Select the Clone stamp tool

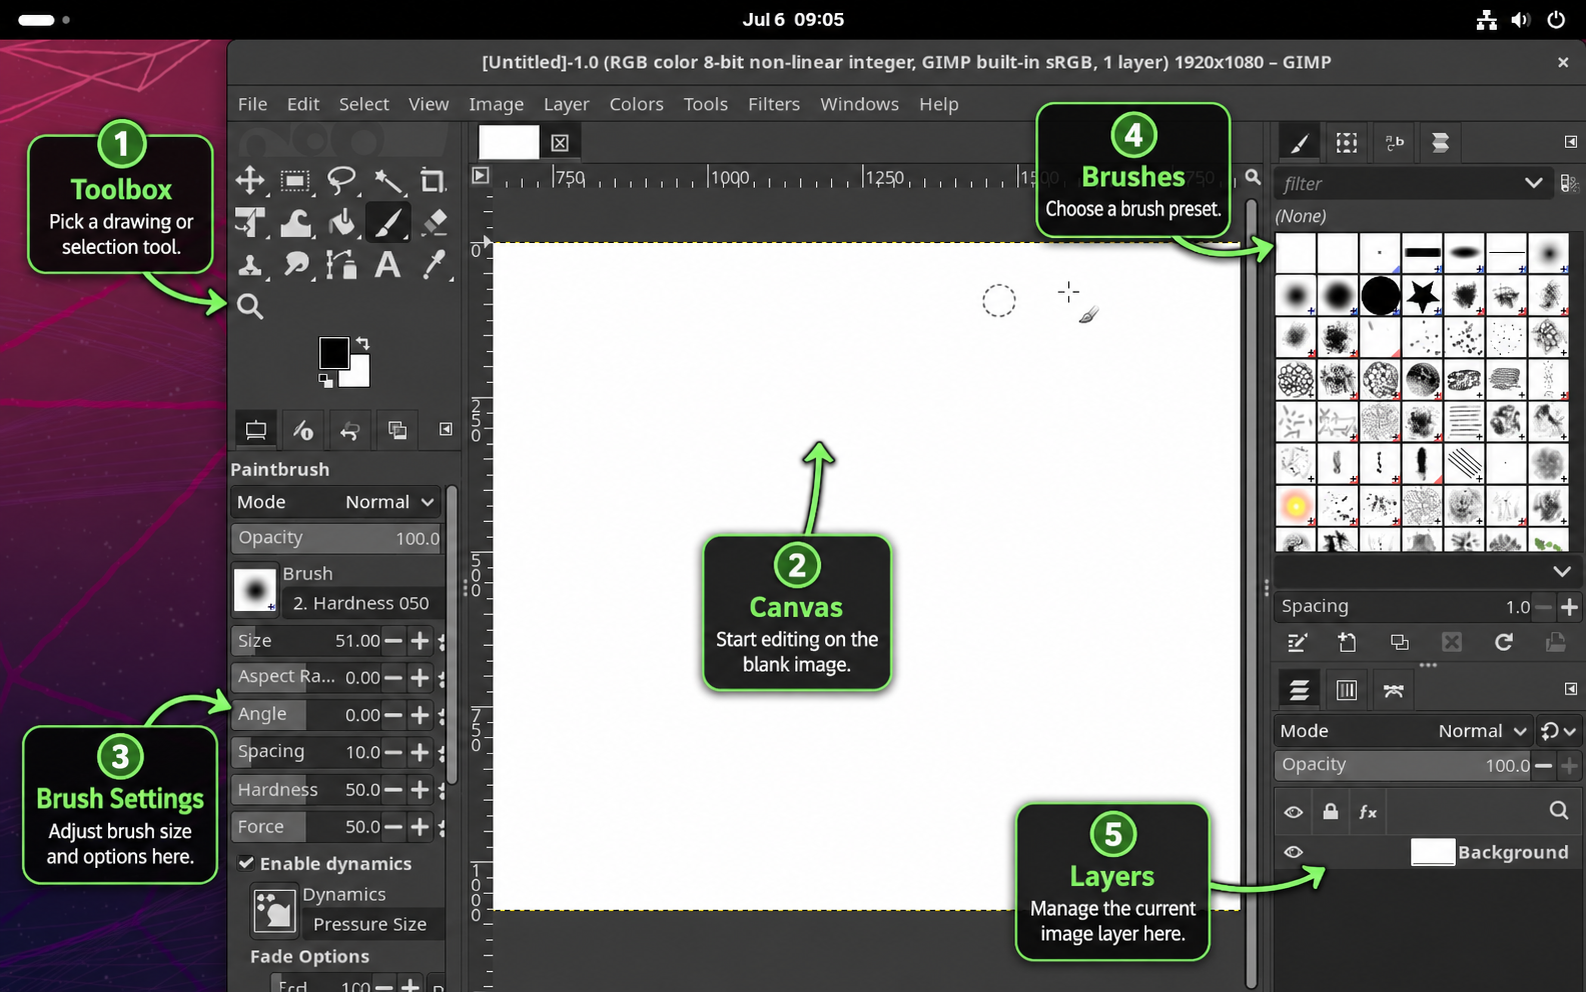coord(250,265)
